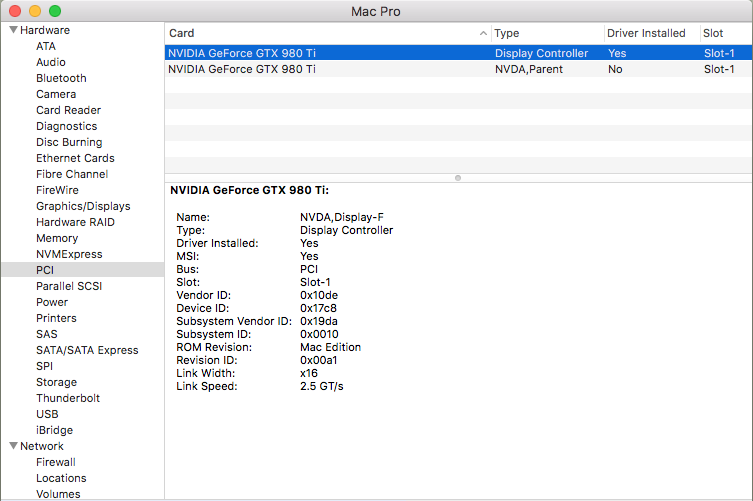The width and height of the screenshot is (753, 501).
Task: Open the Fibre Channel entry
Action: point(73,174)
